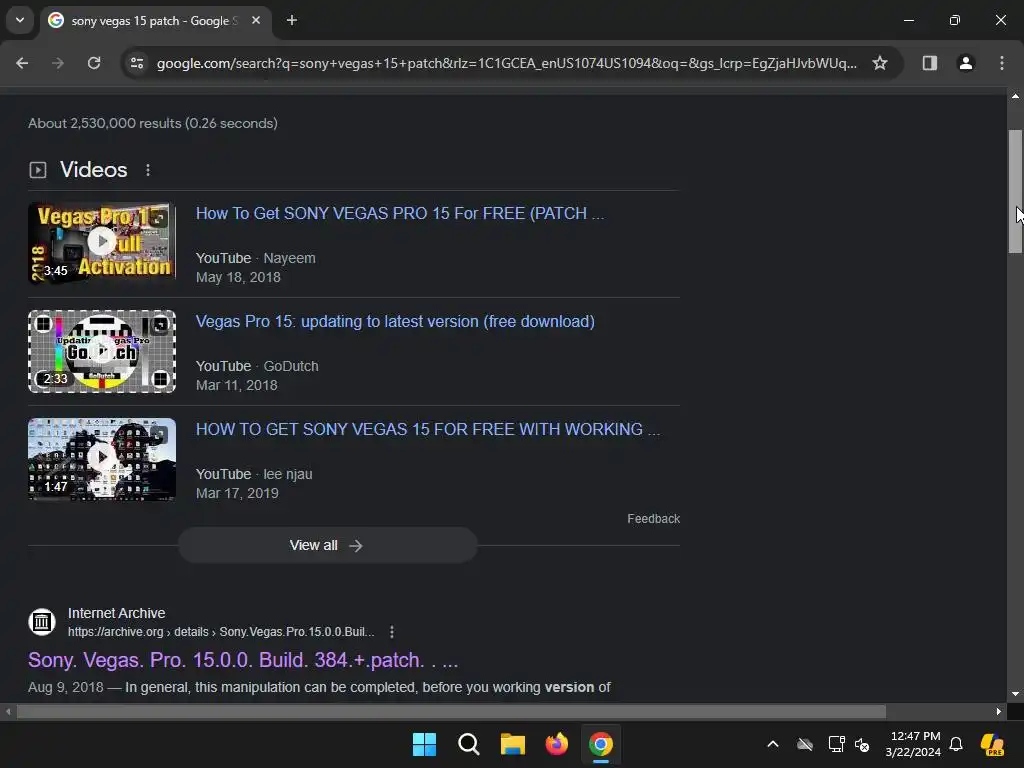Screen dimensions: 1024x768
Task: Open the Internet Archive result options menu
Action: [391, 632]
